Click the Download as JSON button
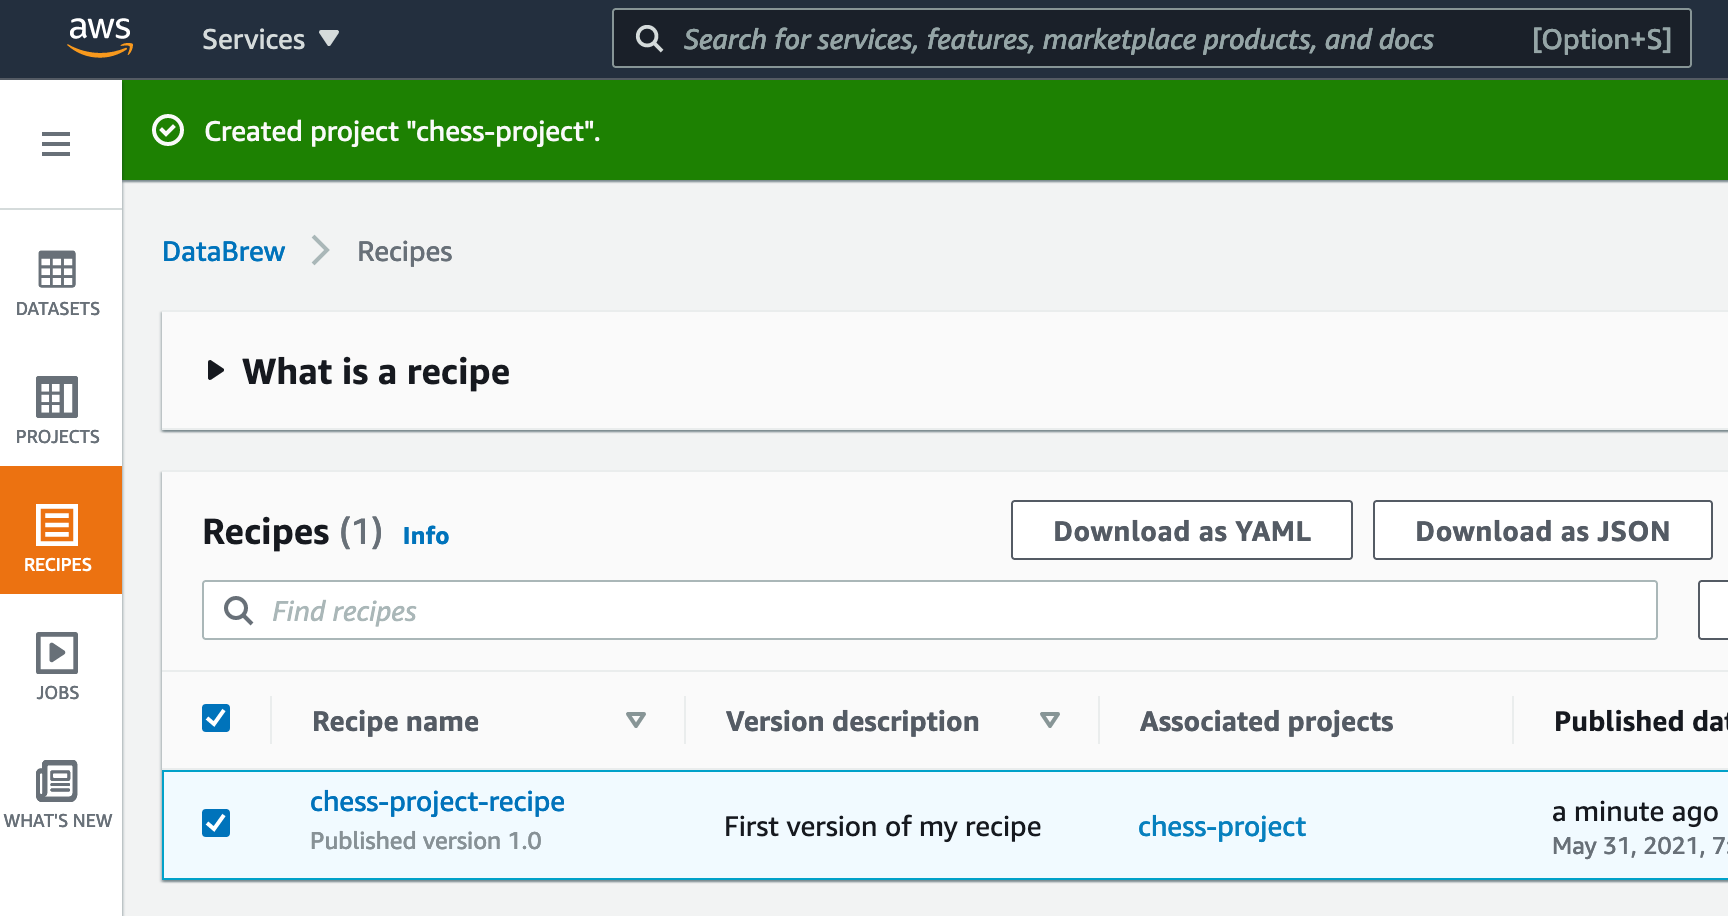Screen dimensions: 1728x916 1542,530
